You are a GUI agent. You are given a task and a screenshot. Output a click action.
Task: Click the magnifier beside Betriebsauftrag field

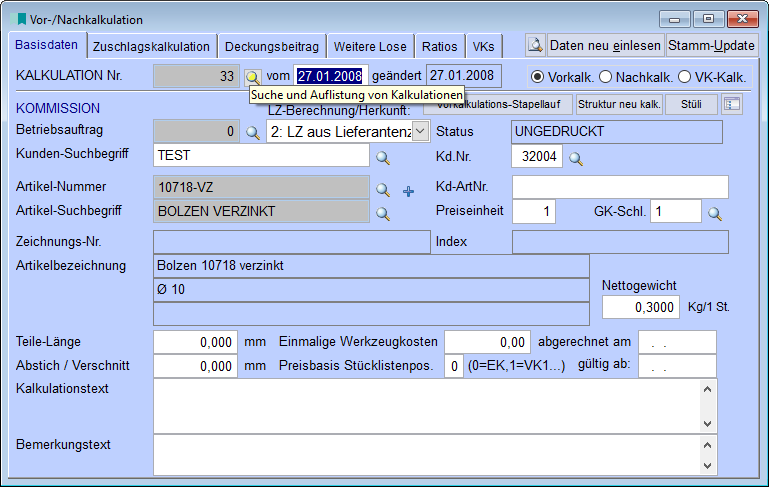(252, 131)
